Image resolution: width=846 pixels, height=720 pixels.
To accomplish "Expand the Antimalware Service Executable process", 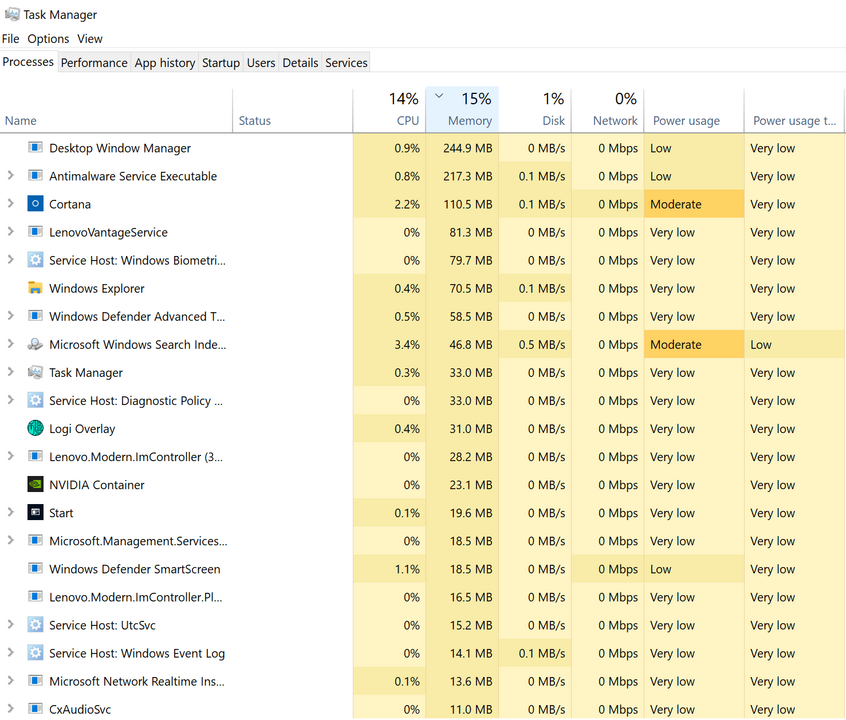I will [x=10, y=176].
